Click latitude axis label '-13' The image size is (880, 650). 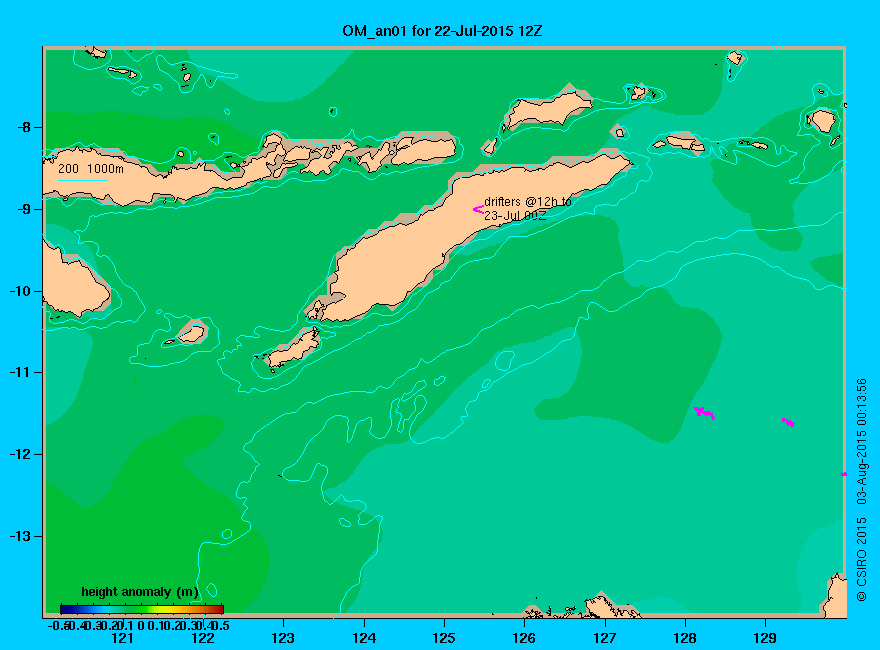point(20,536)
